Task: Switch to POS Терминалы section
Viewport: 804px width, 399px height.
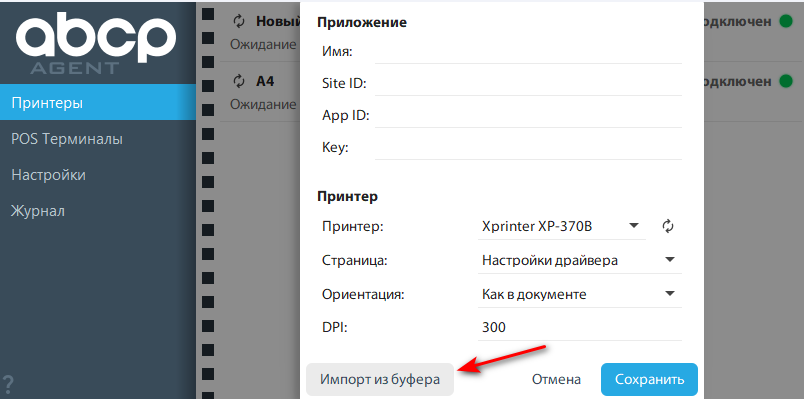Action: pos(98,139)
